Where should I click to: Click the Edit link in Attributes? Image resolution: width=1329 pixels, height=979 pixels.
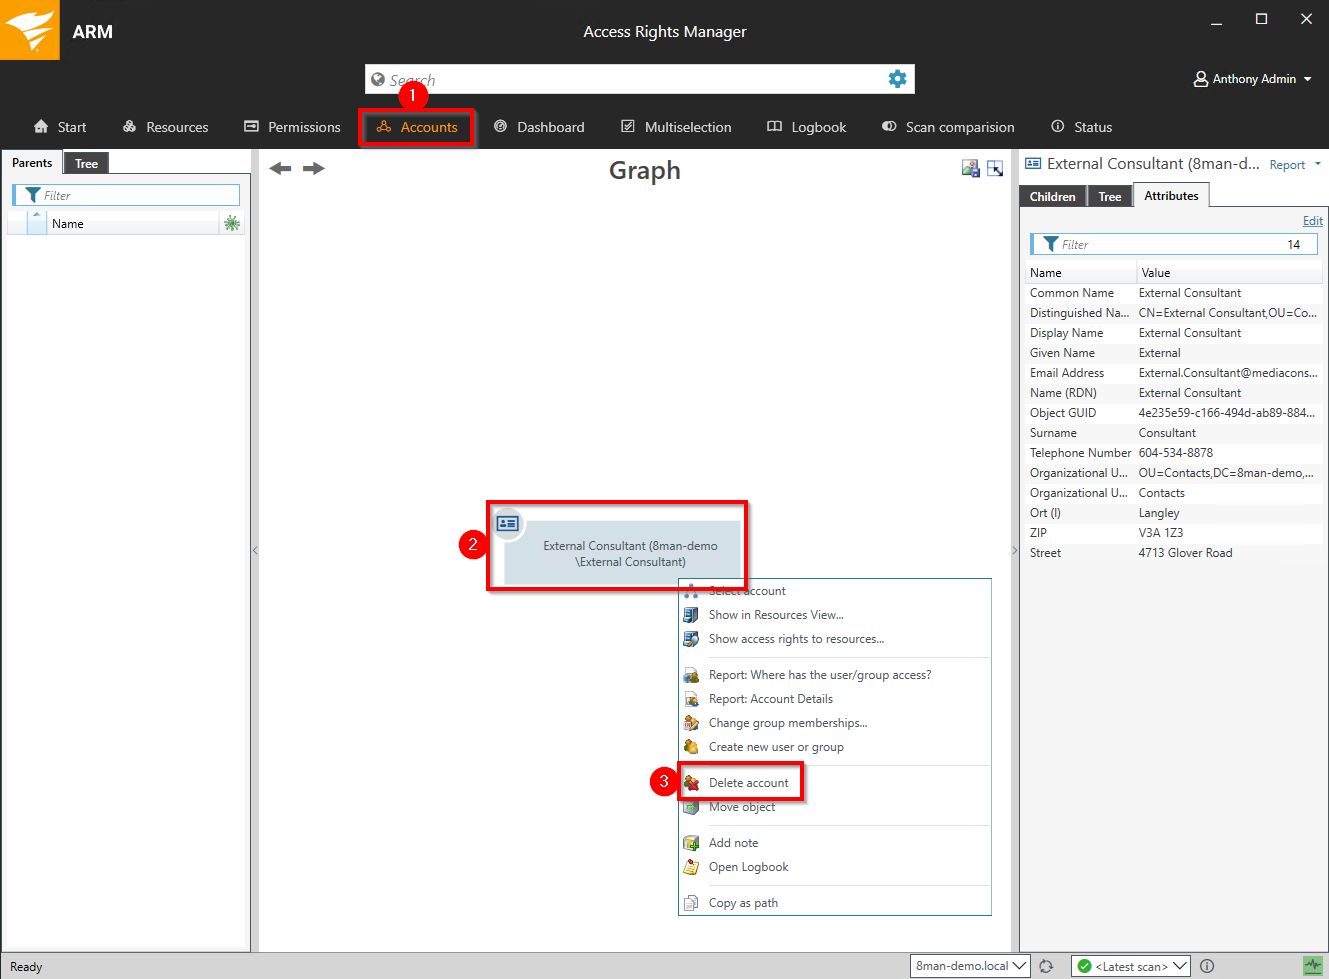pyautogui.click(x=1312, y=221)
